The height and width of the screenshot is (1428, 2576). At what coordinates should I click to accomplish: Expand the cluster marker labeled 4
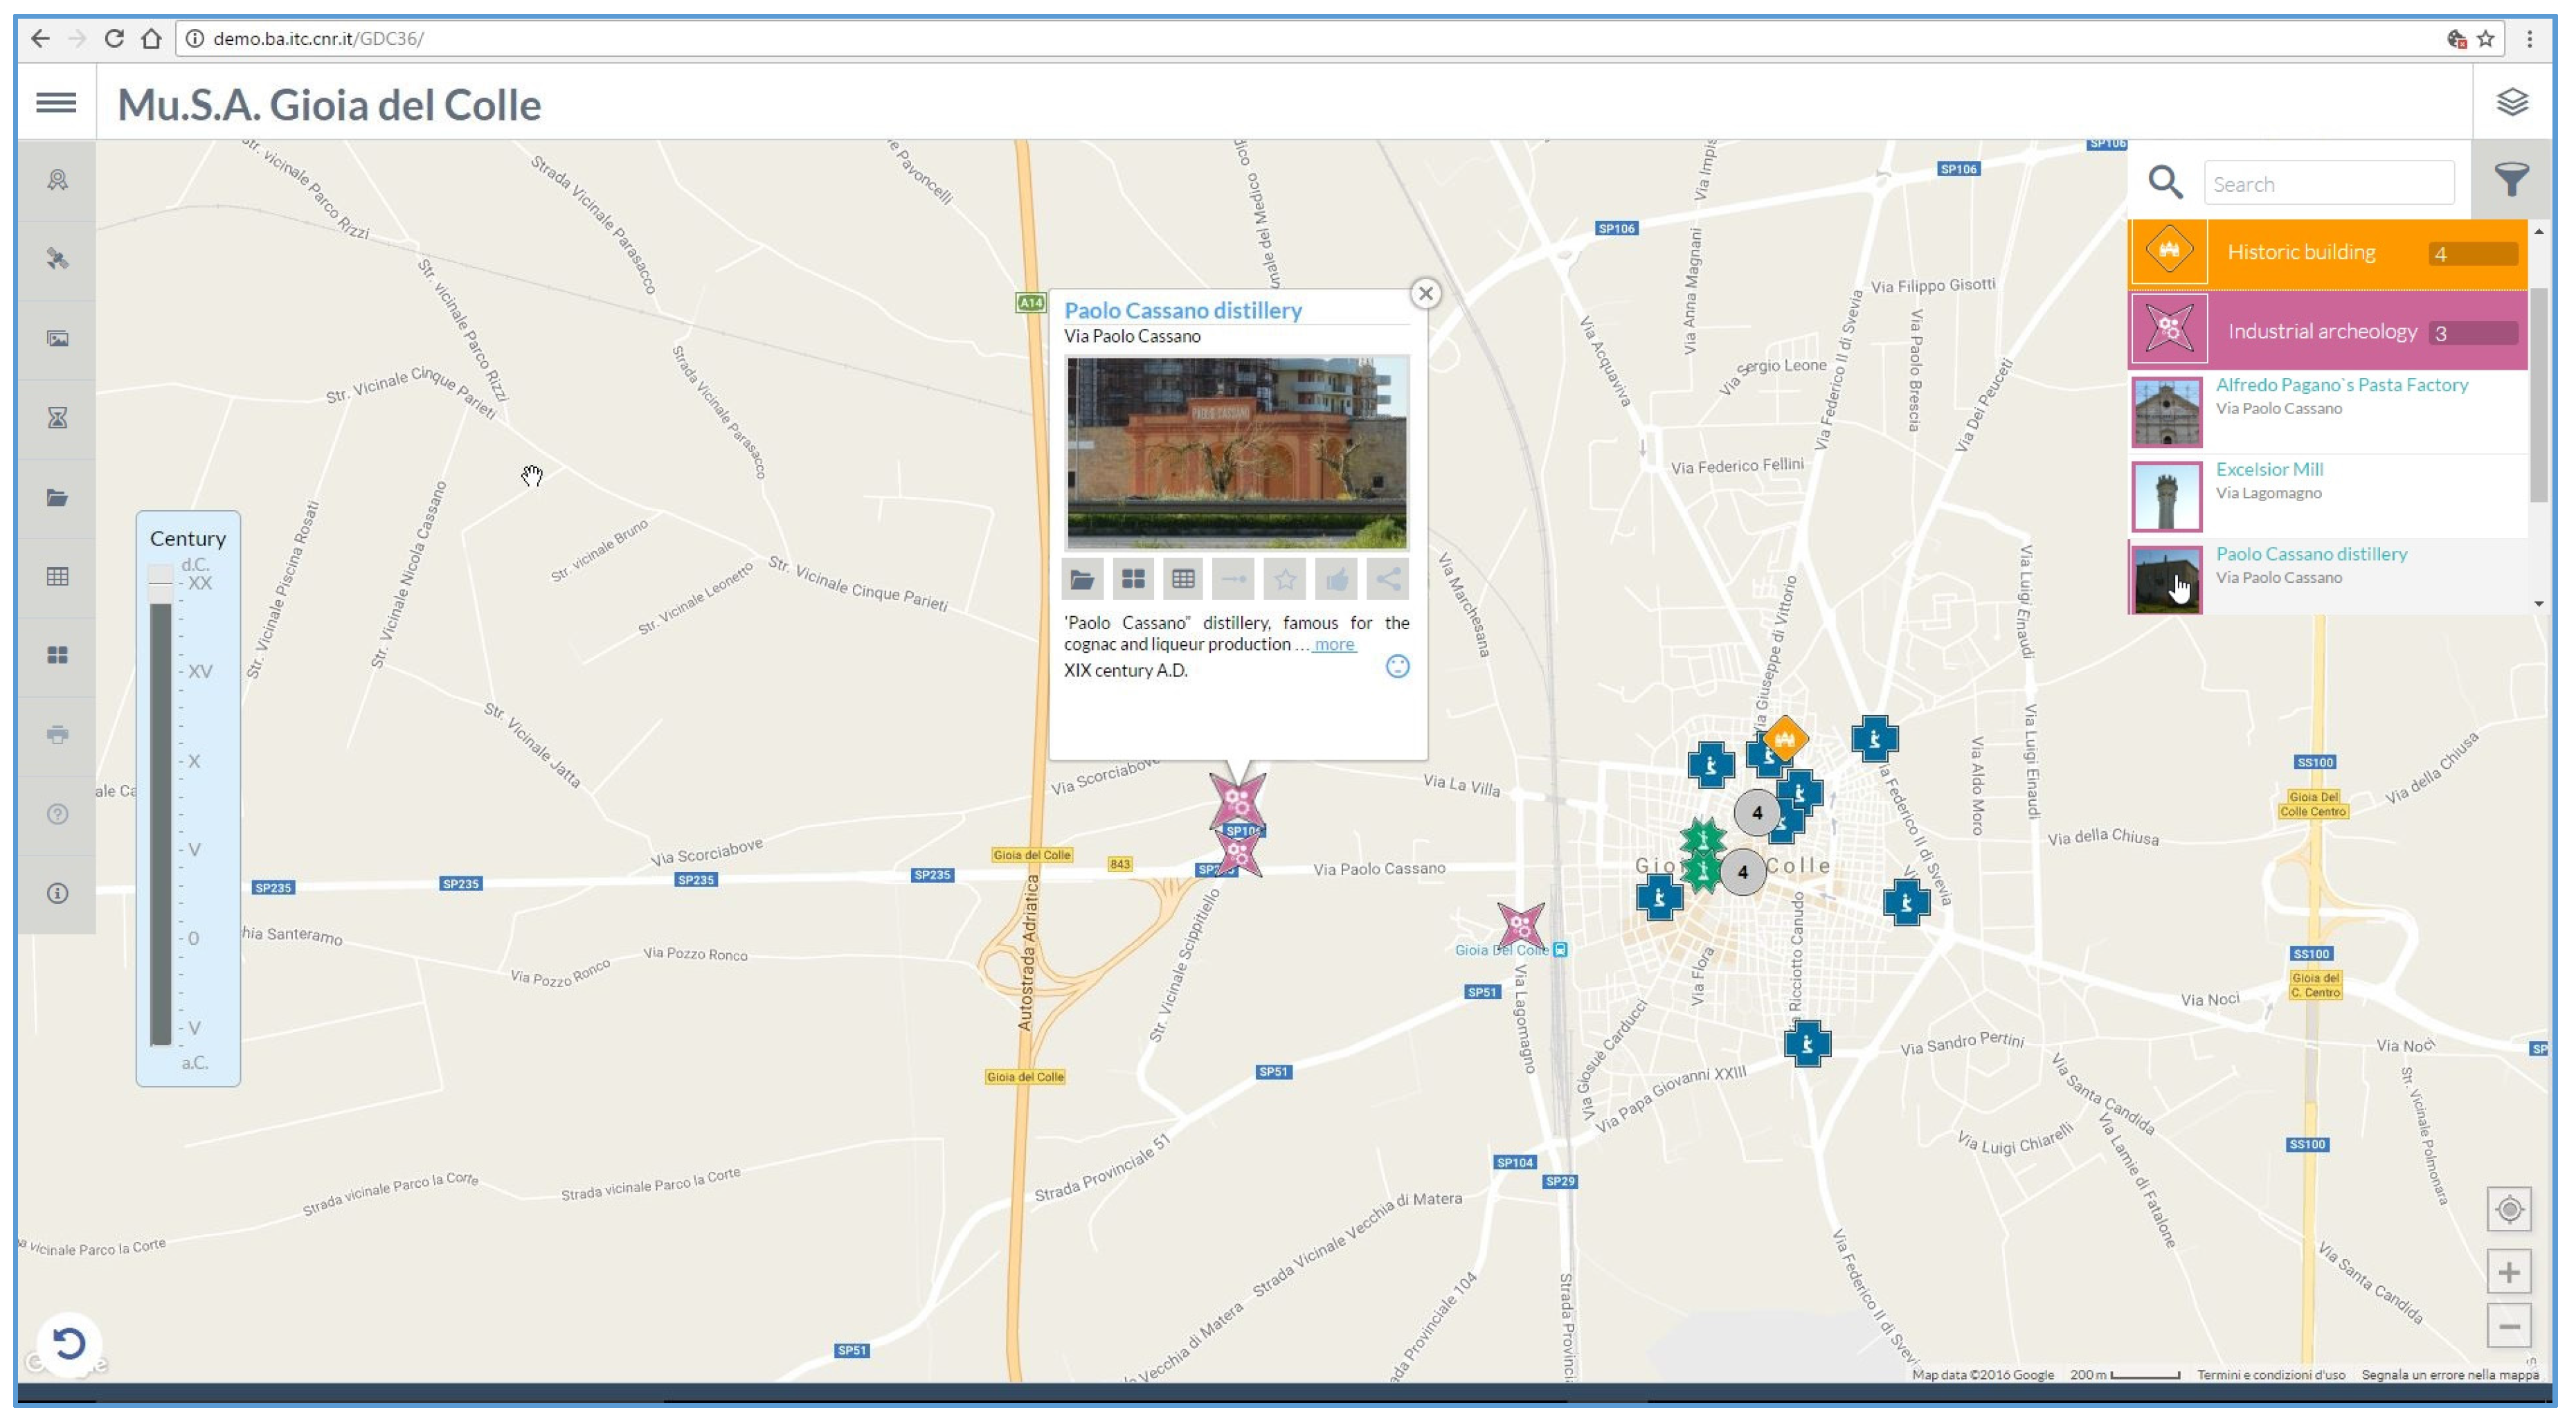(x=1756, y=813)
